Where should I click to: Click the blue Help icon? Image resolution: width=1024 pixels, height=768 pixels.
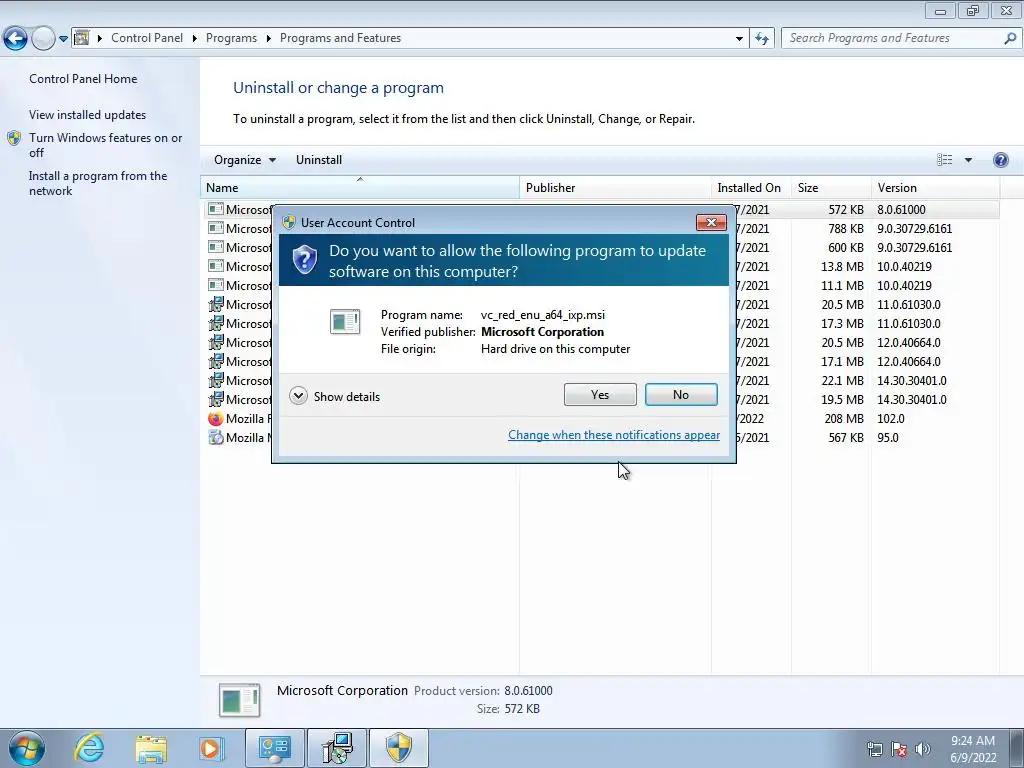(1000, 160)
